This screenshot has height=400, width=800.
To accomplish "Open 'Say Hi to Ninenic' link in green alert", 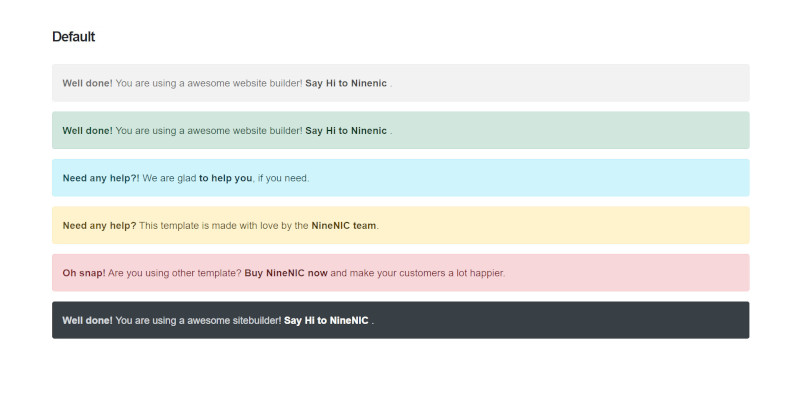I will point(346,131).
